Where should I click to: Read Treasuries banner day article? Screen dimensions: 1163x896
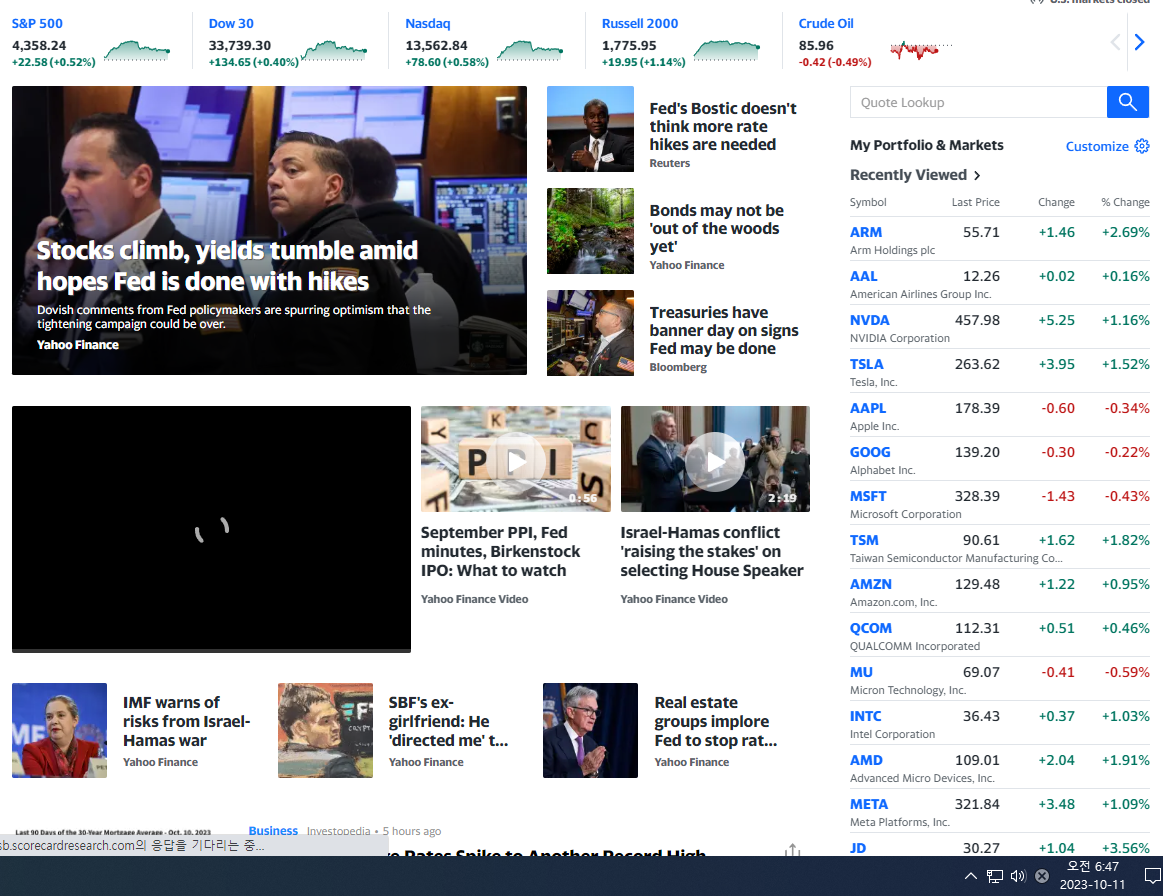coord(724,331)
